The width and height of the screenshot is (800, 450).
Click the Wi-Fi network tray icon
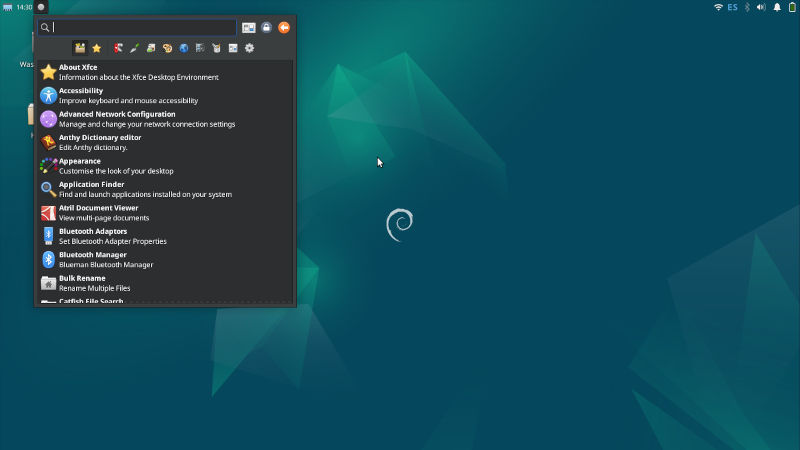718,7
